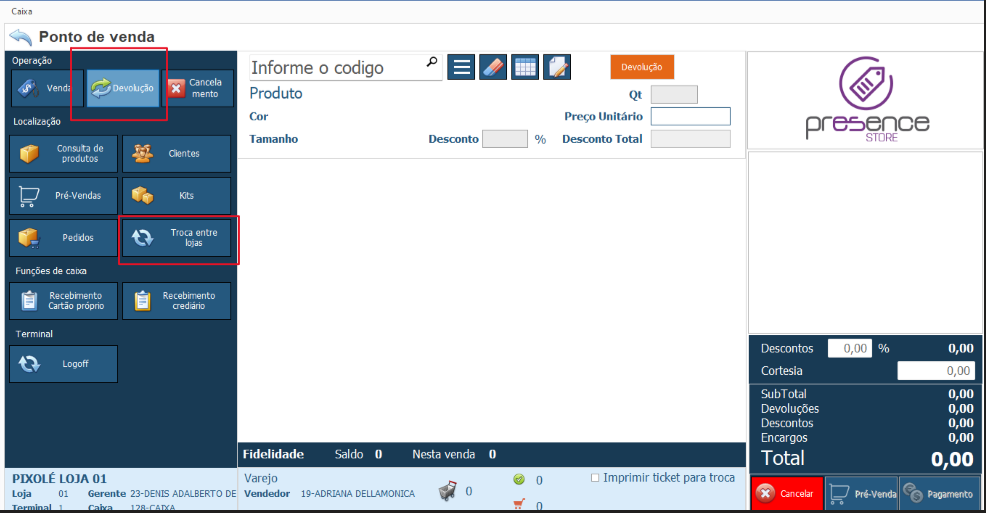Image resolution: width=986 pixels, height=513 pixels.
Task: Click the back arrow beside Ponto de venda
Action: click(20, 37)
